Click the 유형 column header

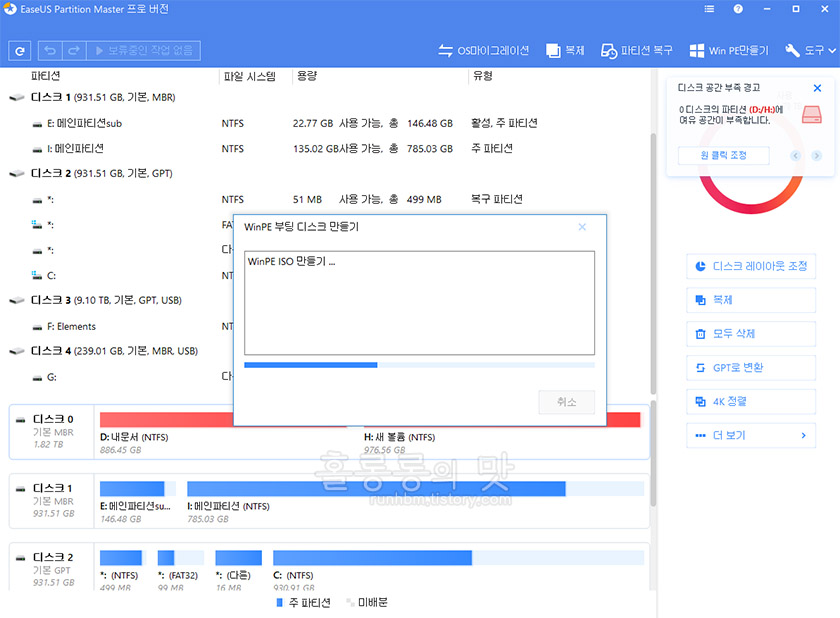(482, 76)
